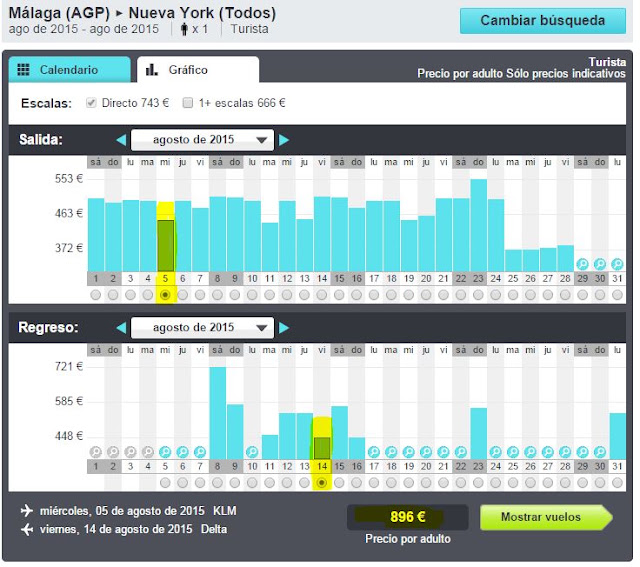Search return prices for August 26

click(530, 452)
